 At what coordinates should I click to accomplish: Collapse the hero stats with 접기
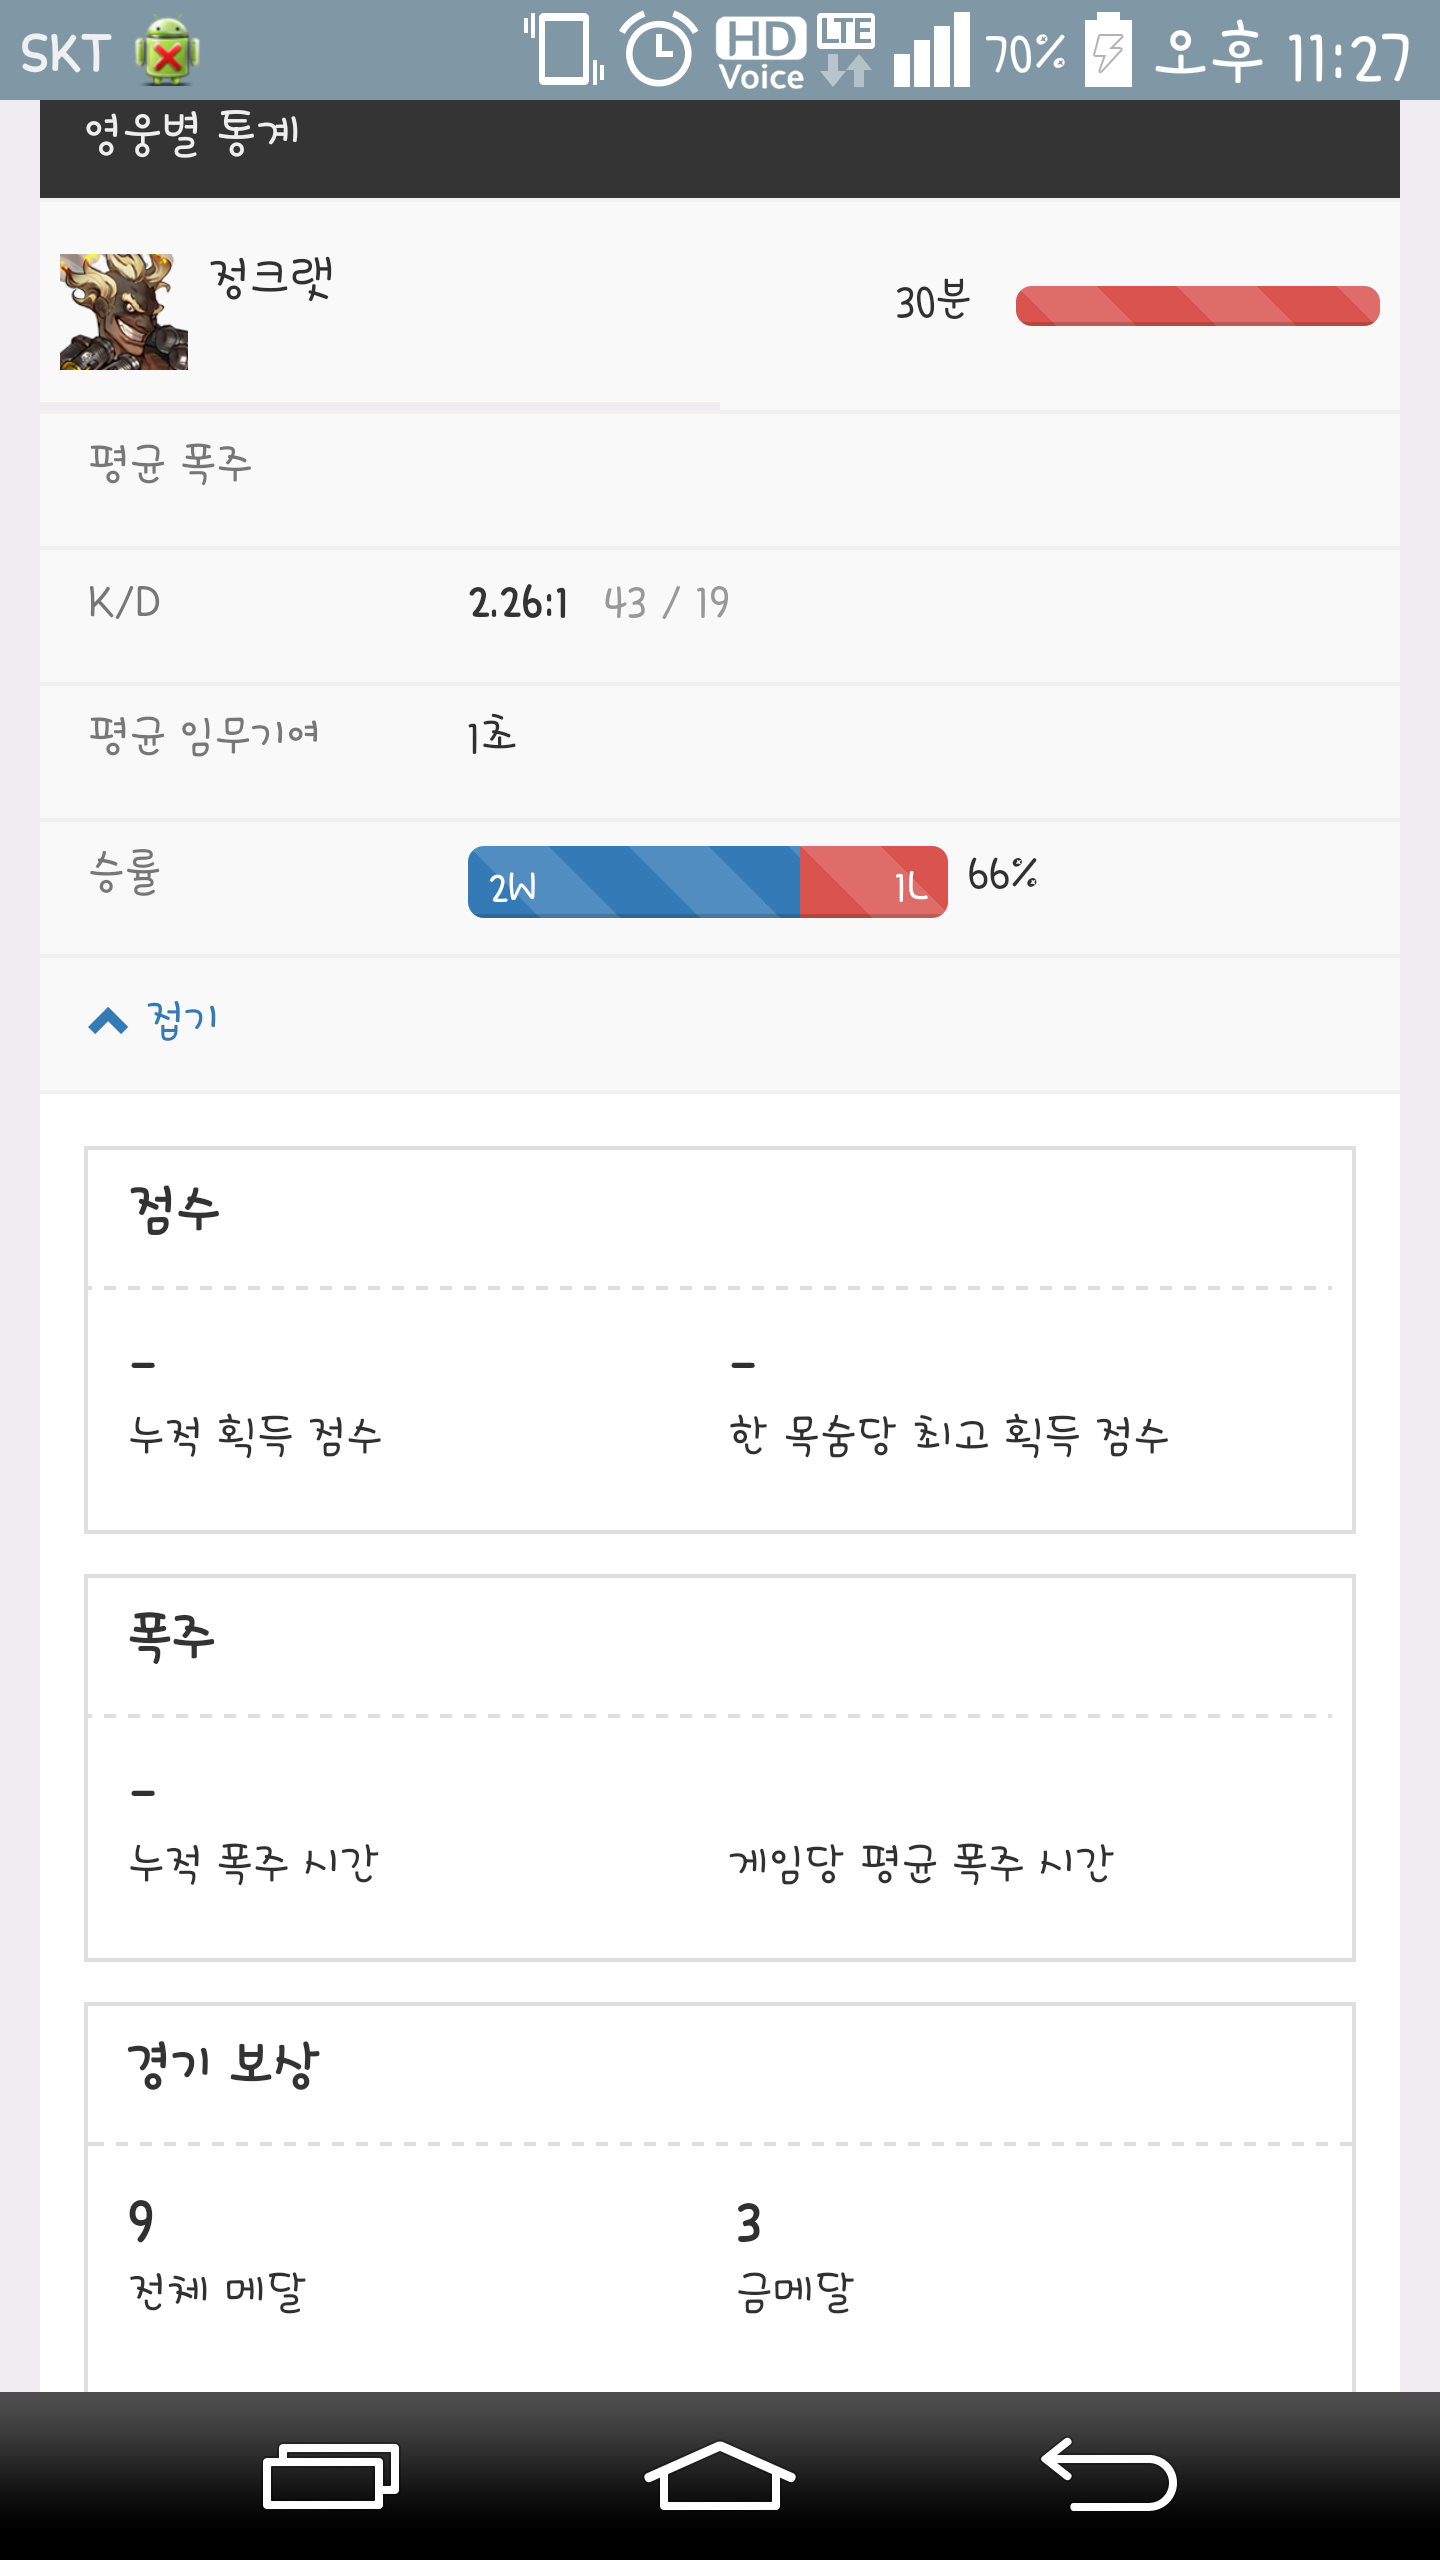pos(182,1021)
